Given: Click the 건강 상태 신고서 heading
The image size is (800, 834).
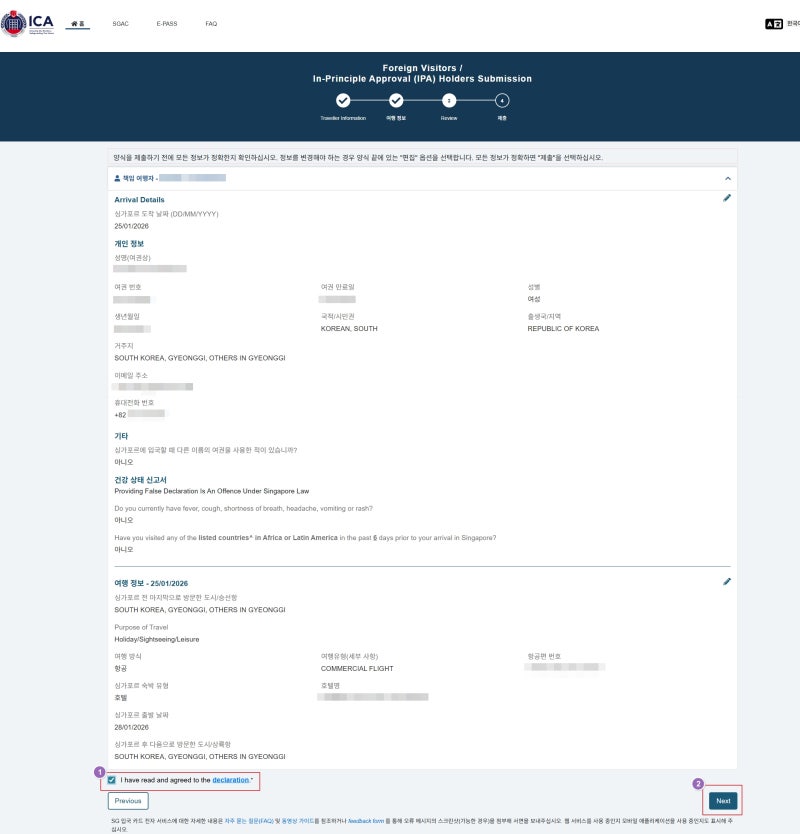Looking at the screenshot, I should [x=140, y=479].
